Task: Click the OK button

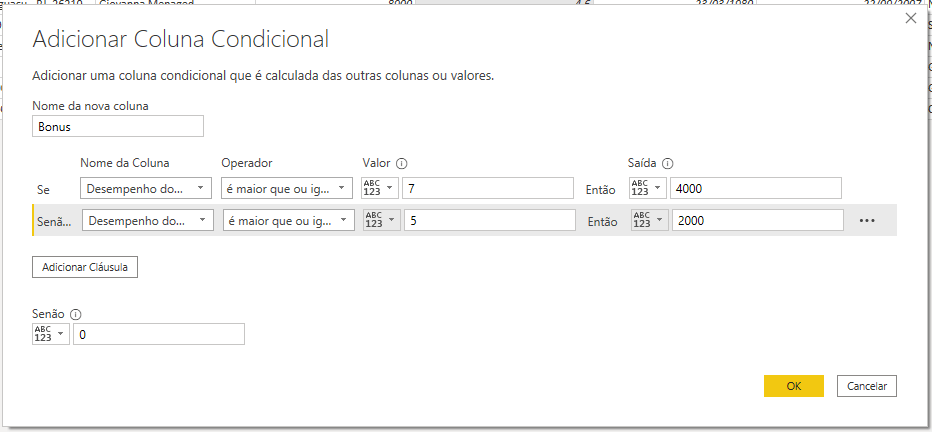Action: coord(794,386)
